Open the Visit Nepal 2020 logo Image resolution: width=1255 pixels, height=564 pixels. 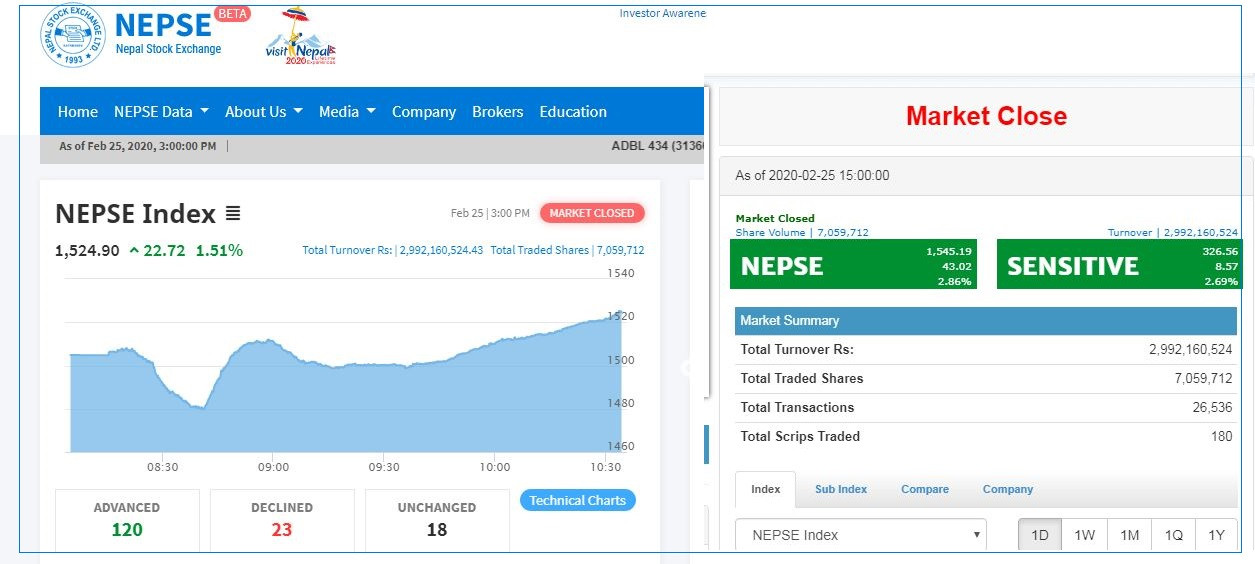[301, 36]
